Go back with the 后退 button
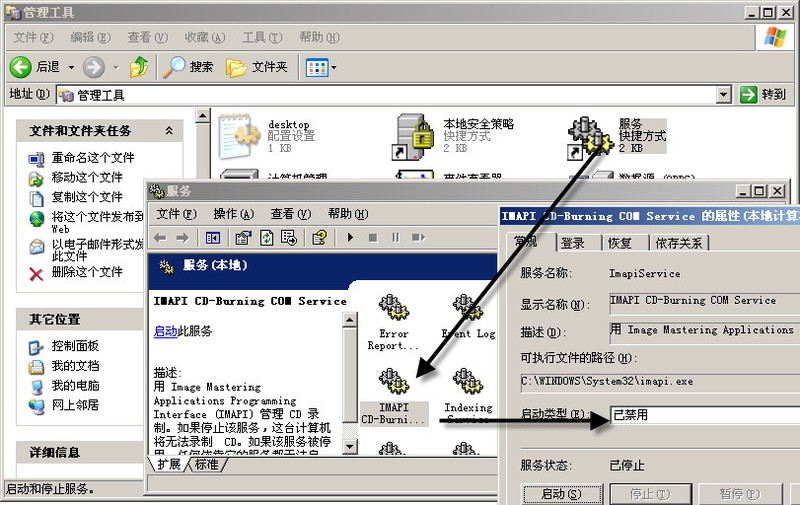The width and height of the screenshot is (800, 505). point(35,67)
